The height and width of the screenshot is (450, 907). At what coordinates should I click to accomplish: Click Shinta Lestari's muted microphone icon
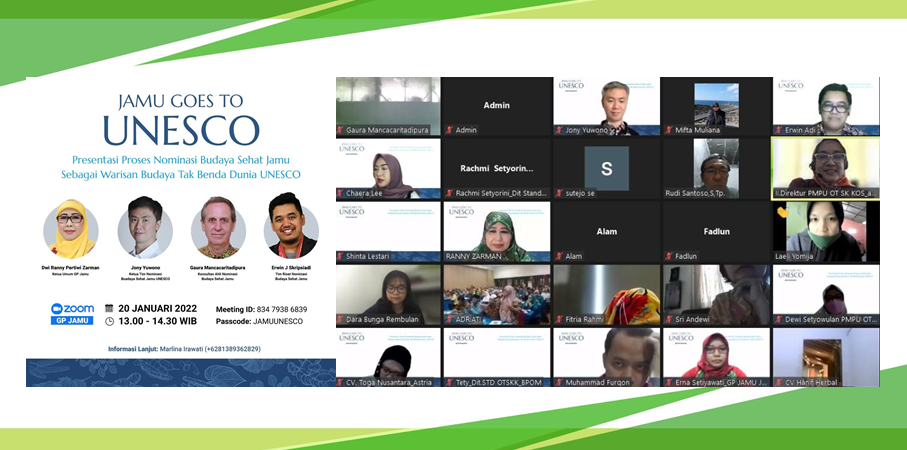pyautogui.click(x=340, y=256)
